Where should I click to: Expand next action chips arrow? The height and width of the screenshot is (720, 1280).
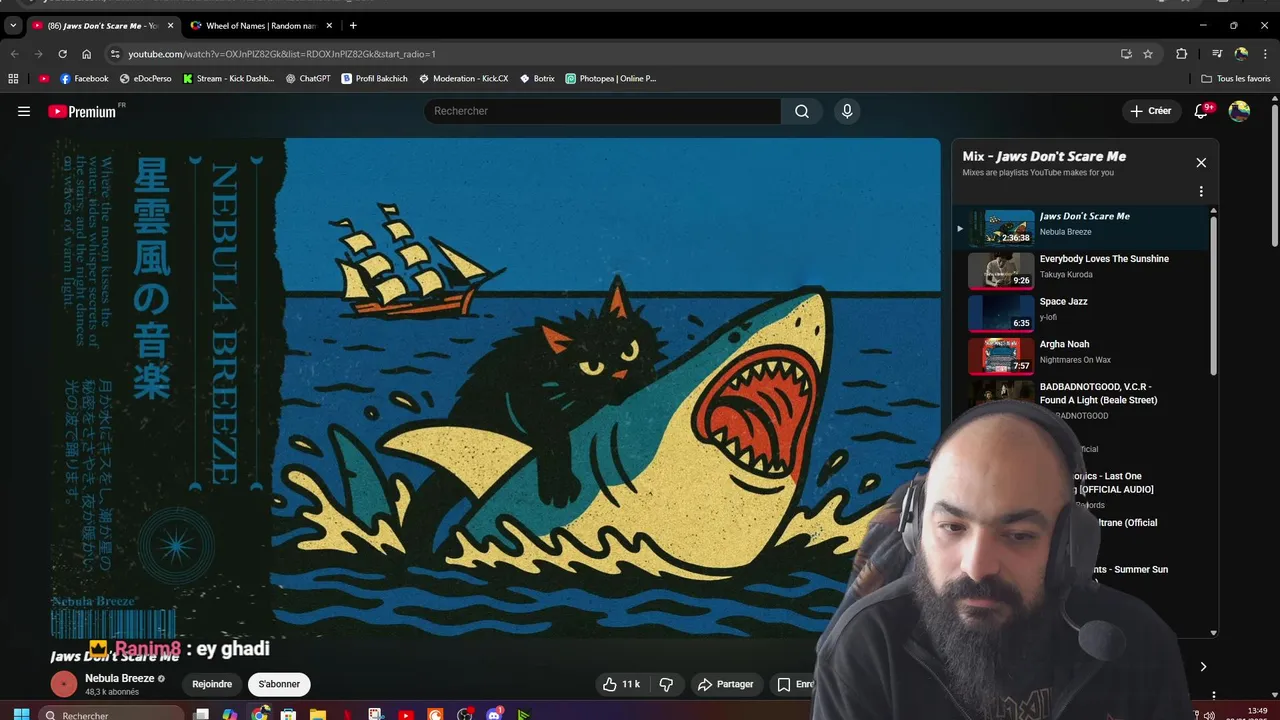coord(1203,666)
